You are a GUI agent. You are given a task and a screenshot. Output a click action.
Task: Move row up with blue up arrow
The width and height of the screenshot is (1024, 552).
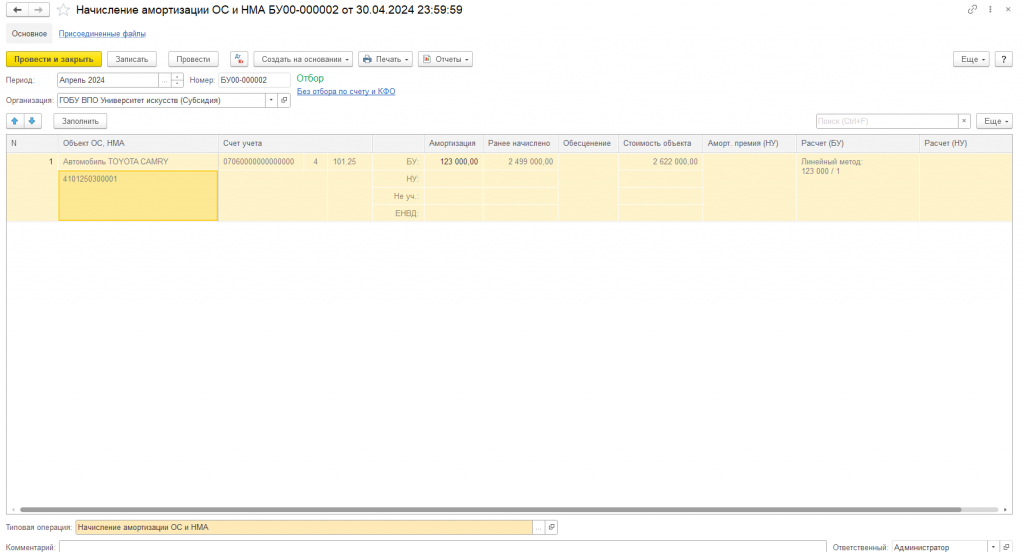[15, 121]
